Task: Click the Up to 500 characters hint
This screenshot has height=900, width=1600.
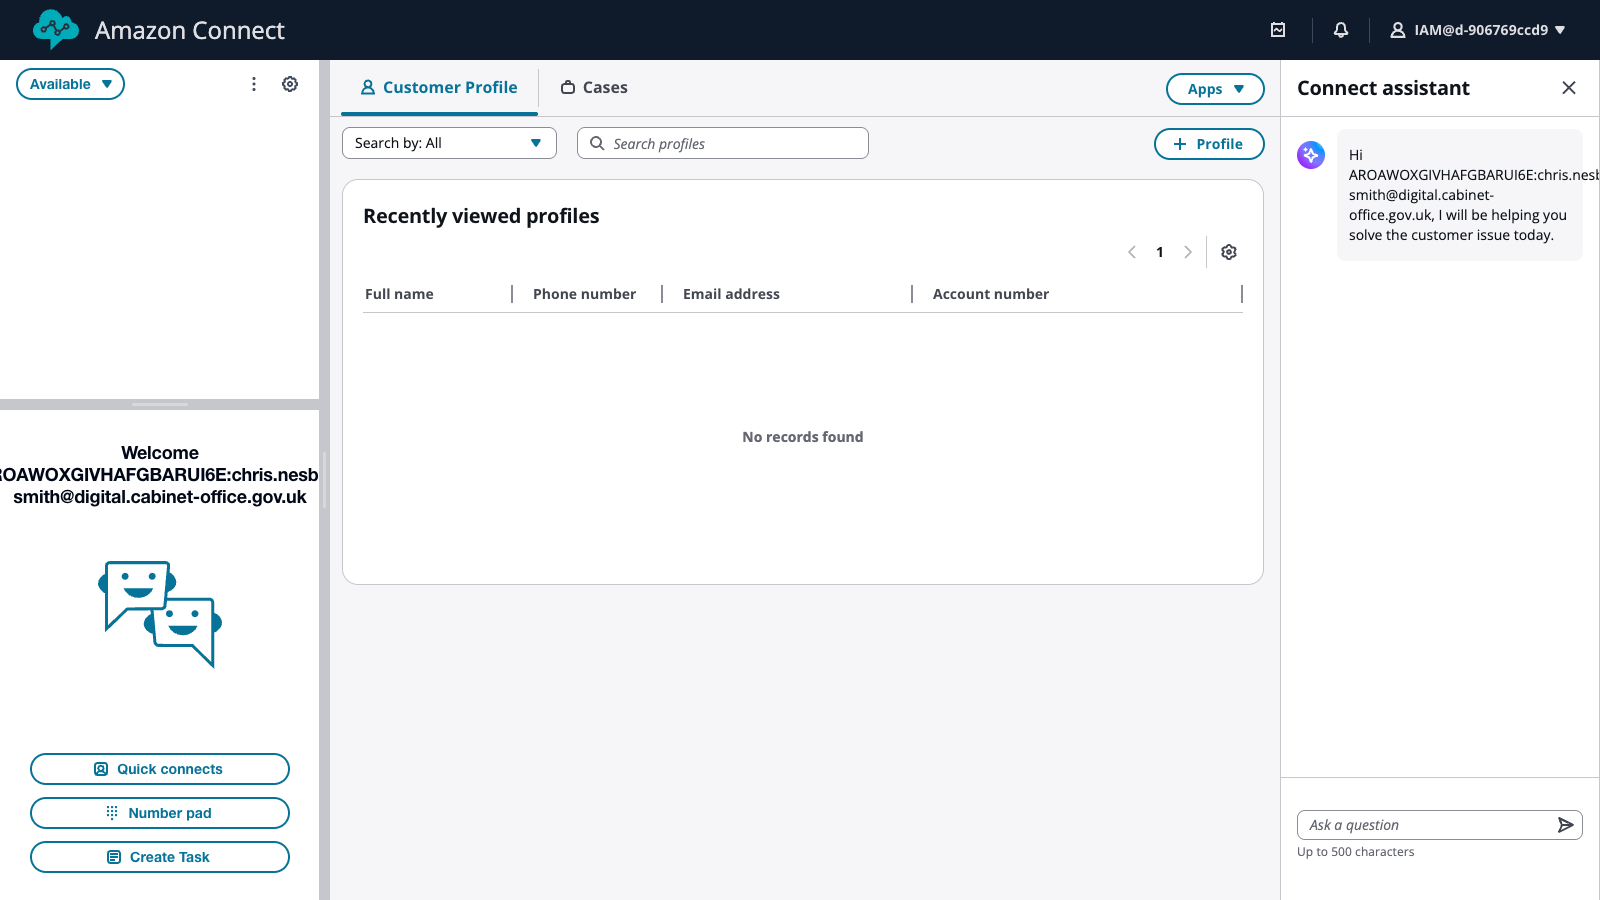Action: pyautogui.click(x=1356, y=852)
